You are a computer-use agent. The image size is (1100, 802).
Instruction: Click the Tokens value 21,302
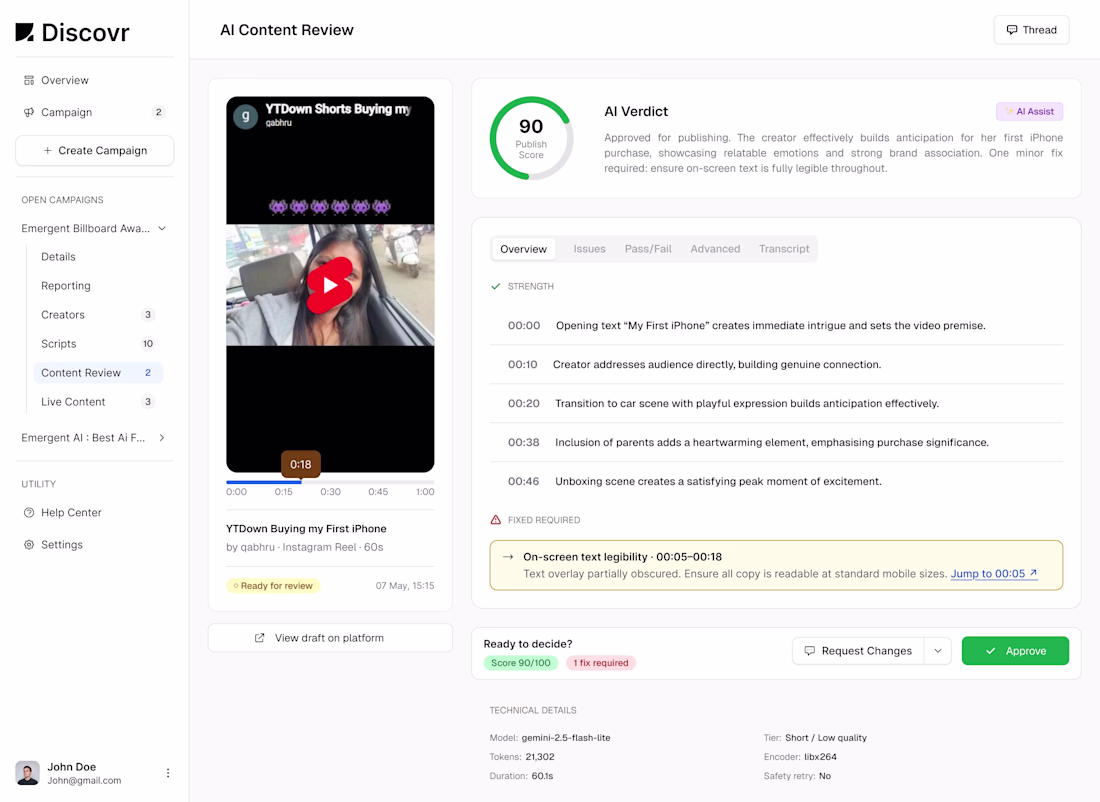[539, 757]
